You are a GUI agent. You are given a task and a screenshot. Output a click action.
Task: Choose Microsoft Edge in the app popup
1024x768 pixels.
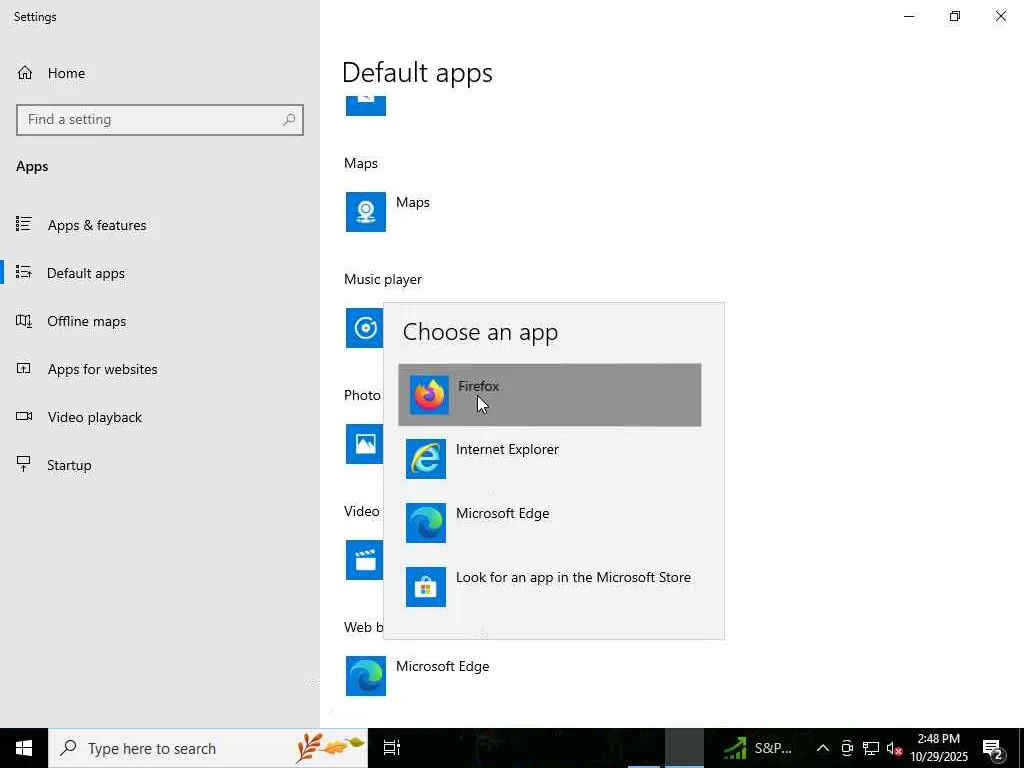tap(549, 522)
